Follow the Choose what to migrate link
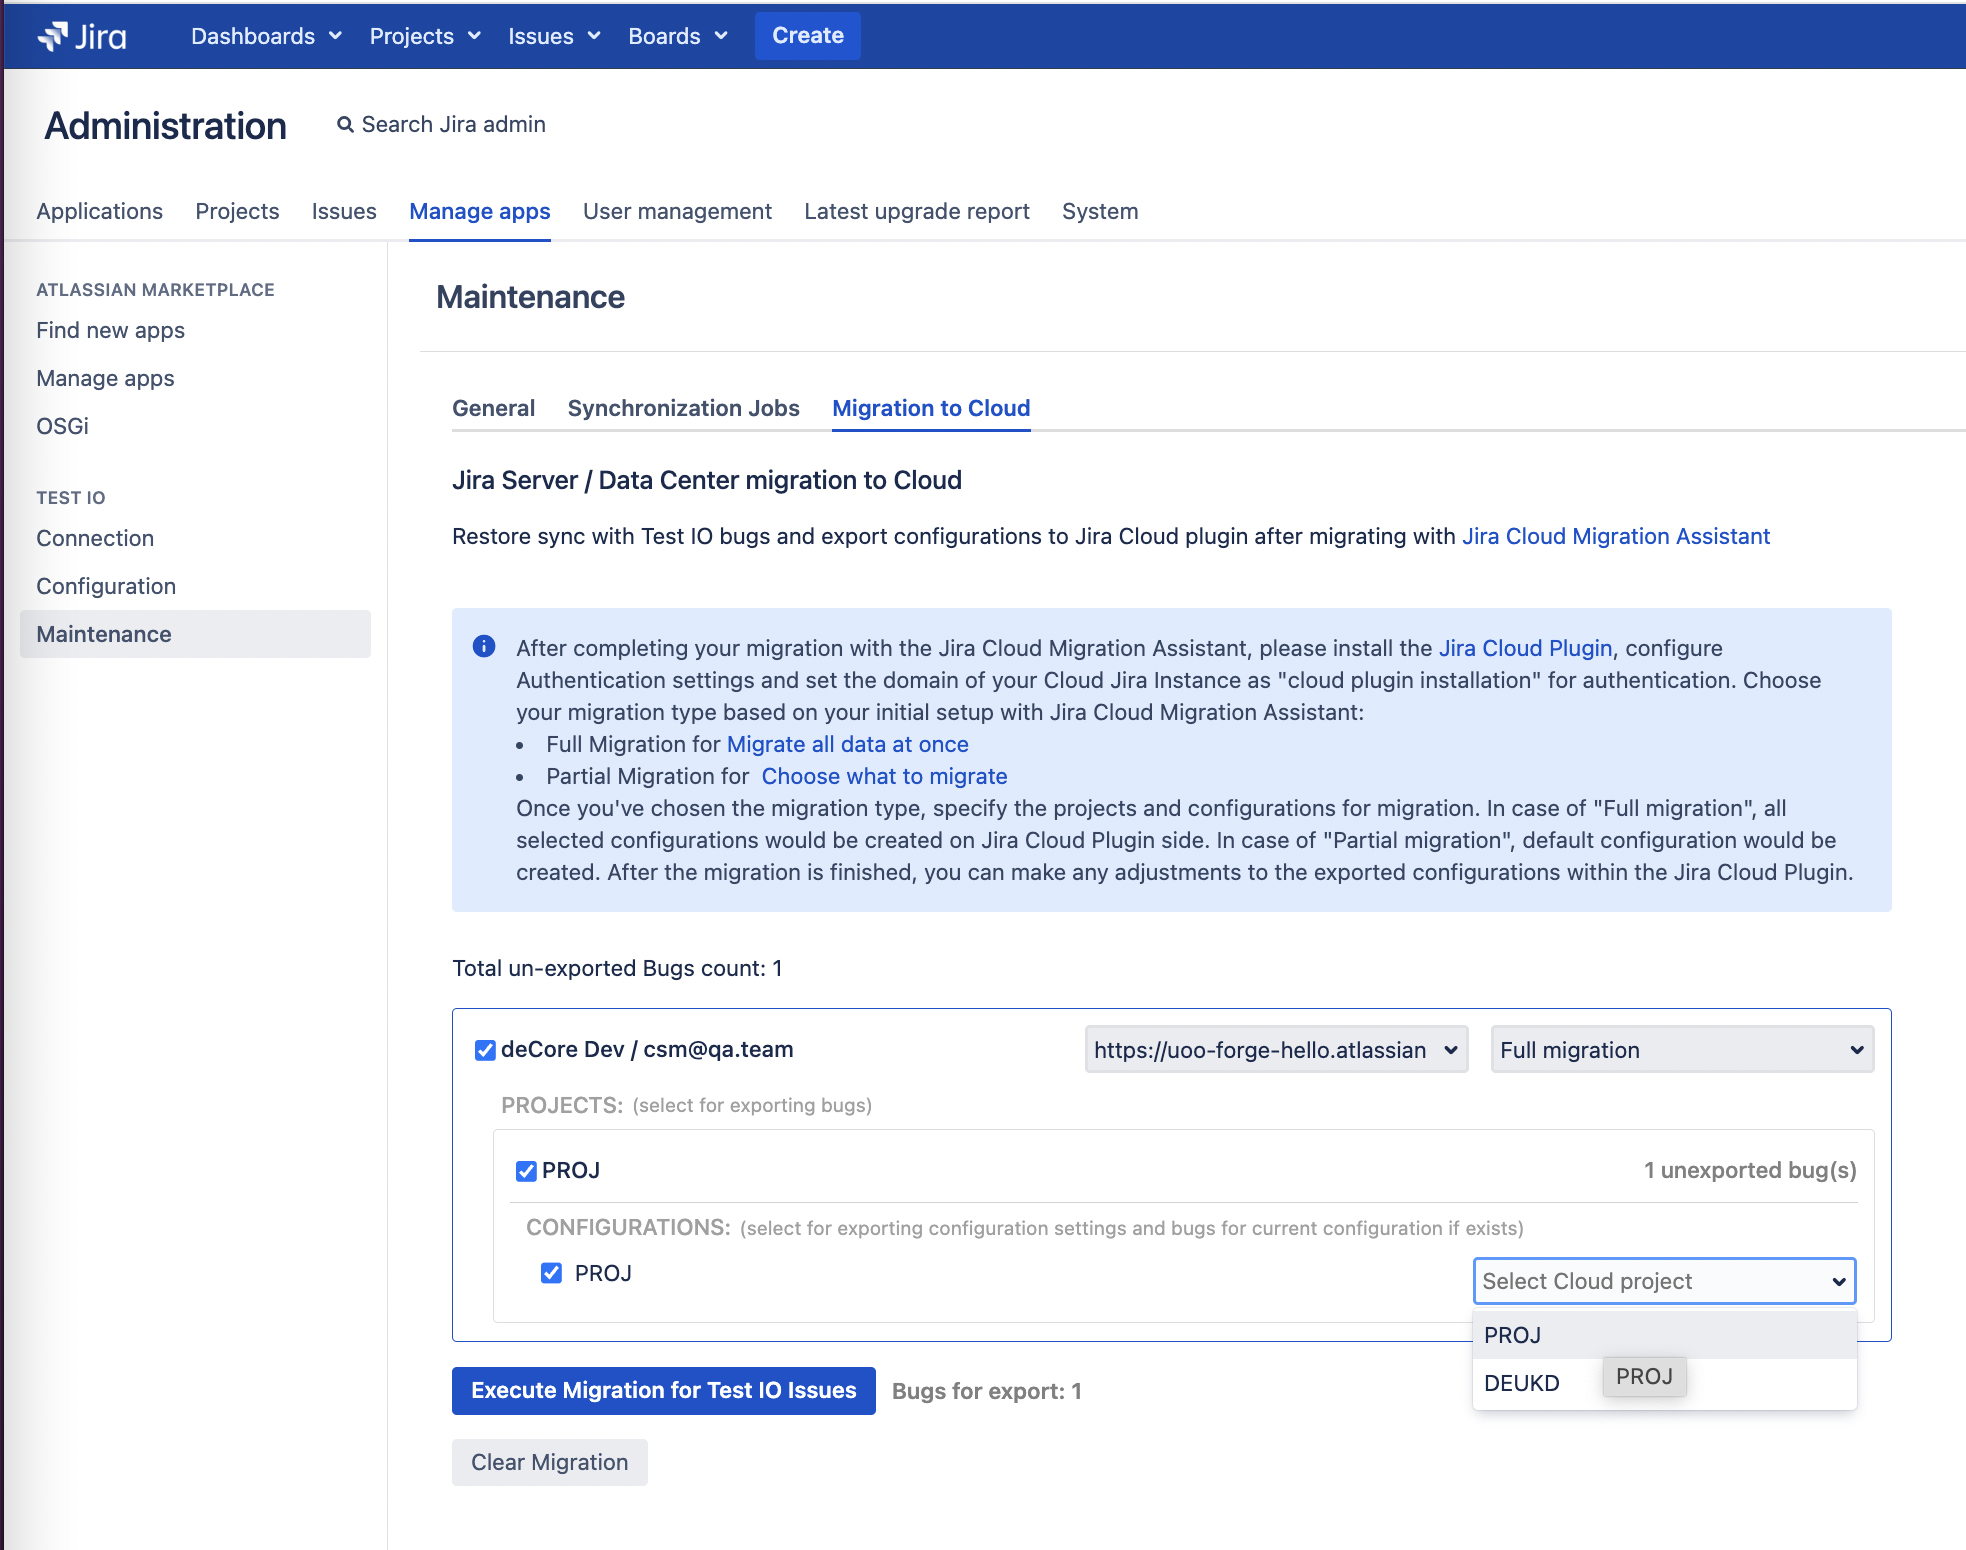This screenshot has height=1550, width=1966. [884, 776]
